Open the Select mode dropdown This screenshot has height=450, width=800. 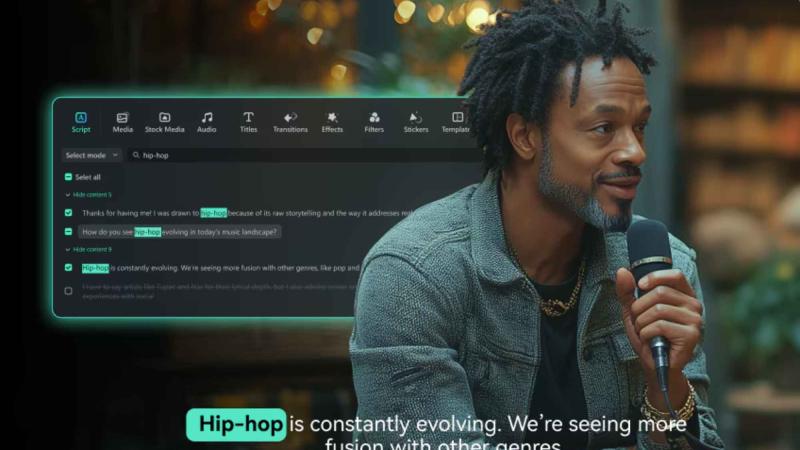click(x=91, y=155)
